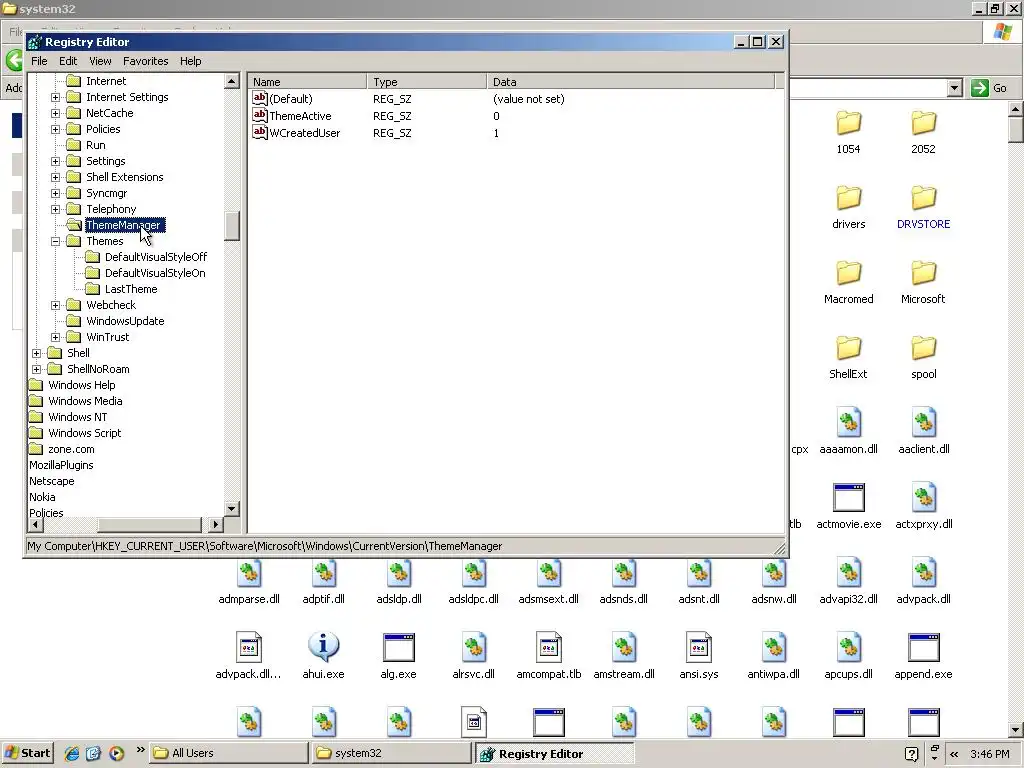Select the WCreatedUser value icon
The width and height of the screenshot is (1024, 768).
[260, 133]
